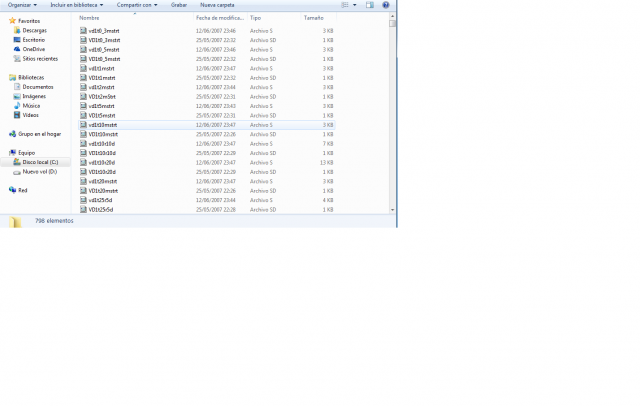Sort by the Nombre column header
The image size is (640, 406).
90,18
